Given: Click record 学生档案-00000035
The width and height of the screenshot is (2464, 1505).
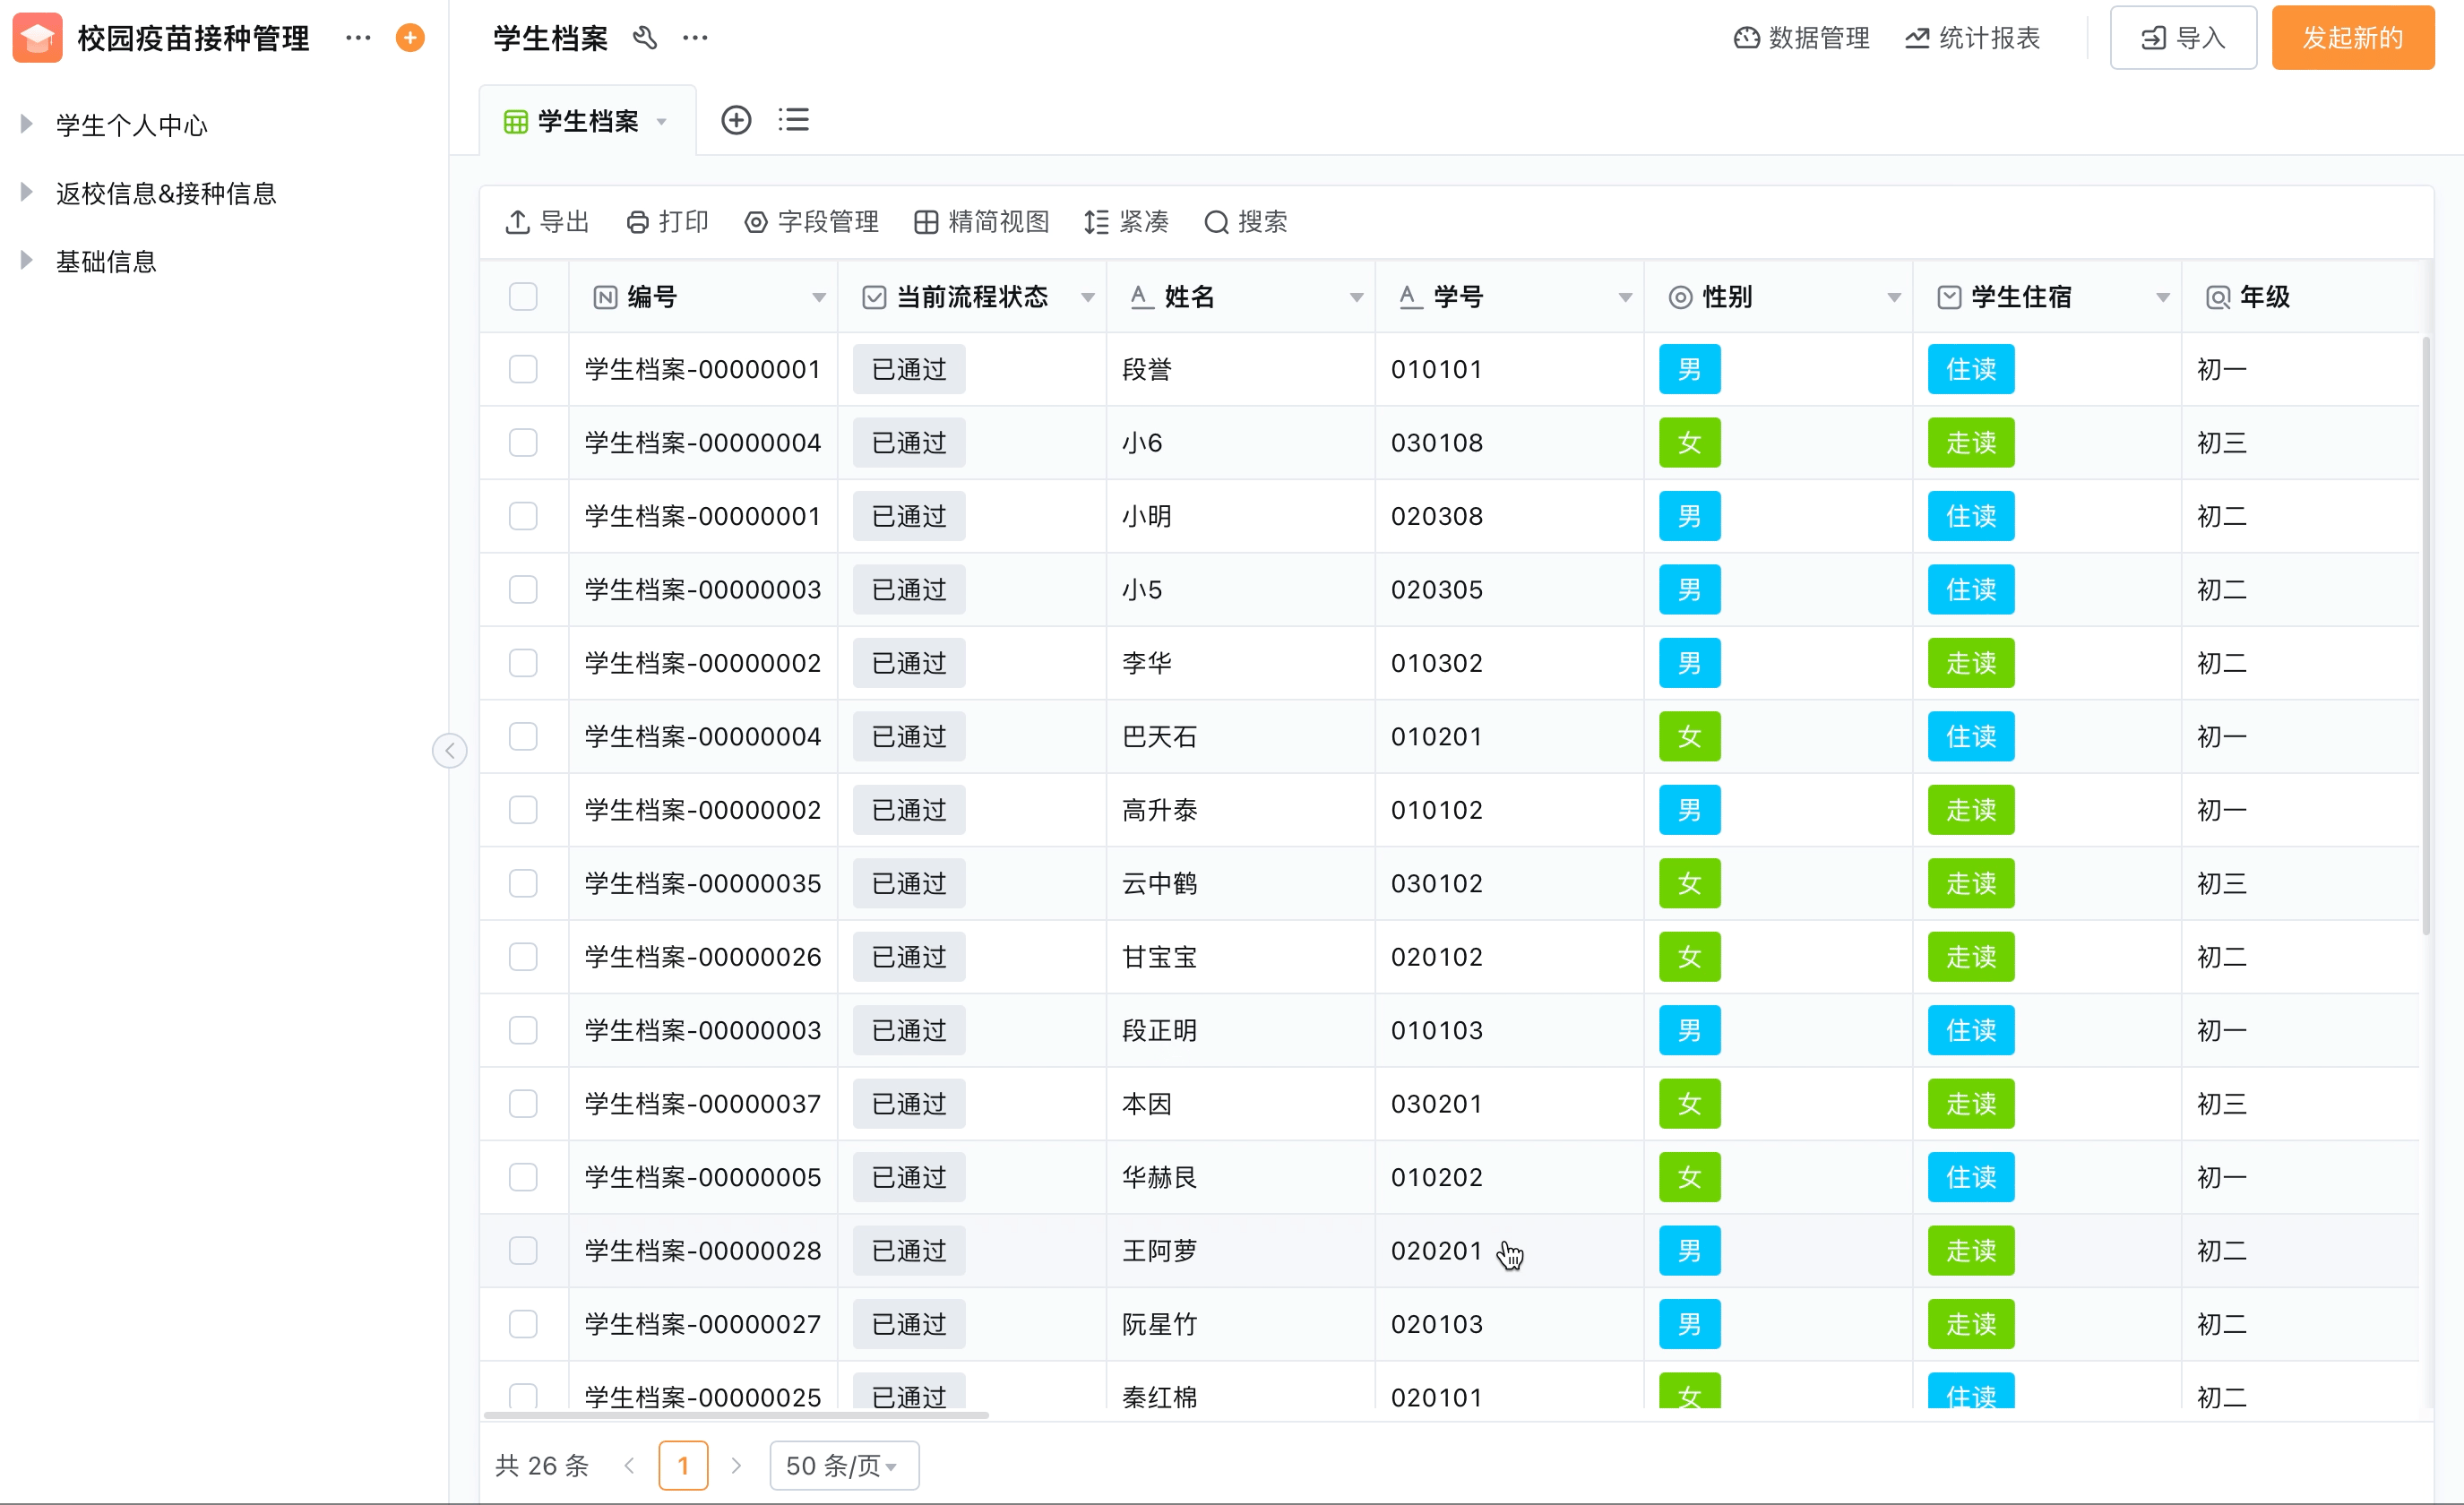Looking at the screenshot, I should pos(703,883).
